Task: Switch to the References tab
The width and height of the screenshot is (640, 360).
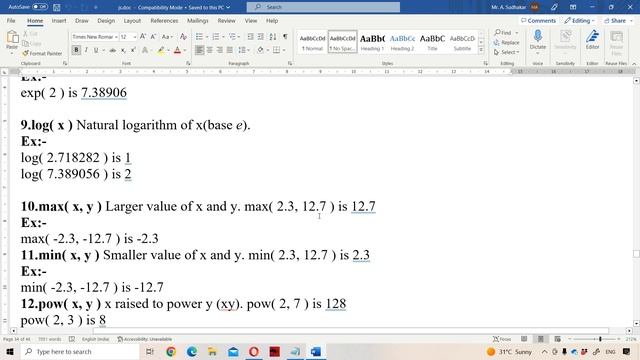Action: [164, 20]
